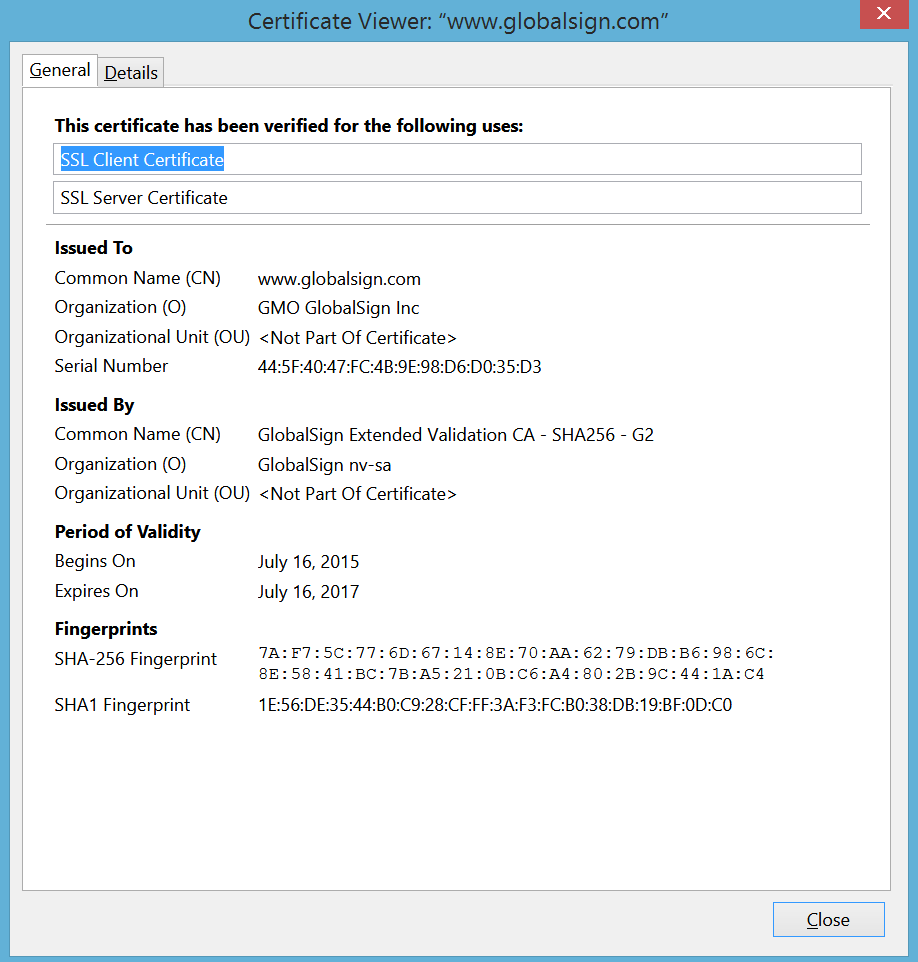Click the Issued By heading
918x962 pixels.
[x=94, y=405]
